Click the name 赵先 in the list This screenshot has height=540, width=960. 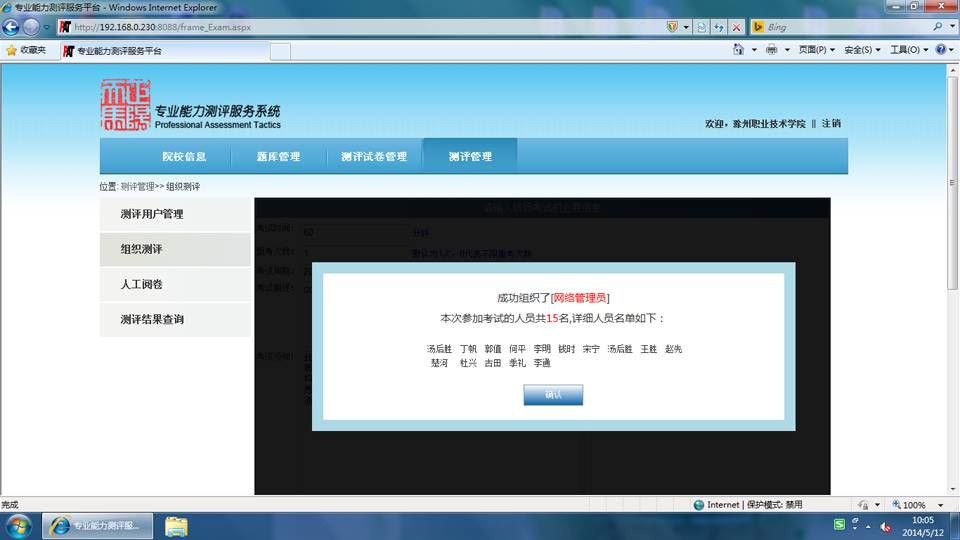673,349
